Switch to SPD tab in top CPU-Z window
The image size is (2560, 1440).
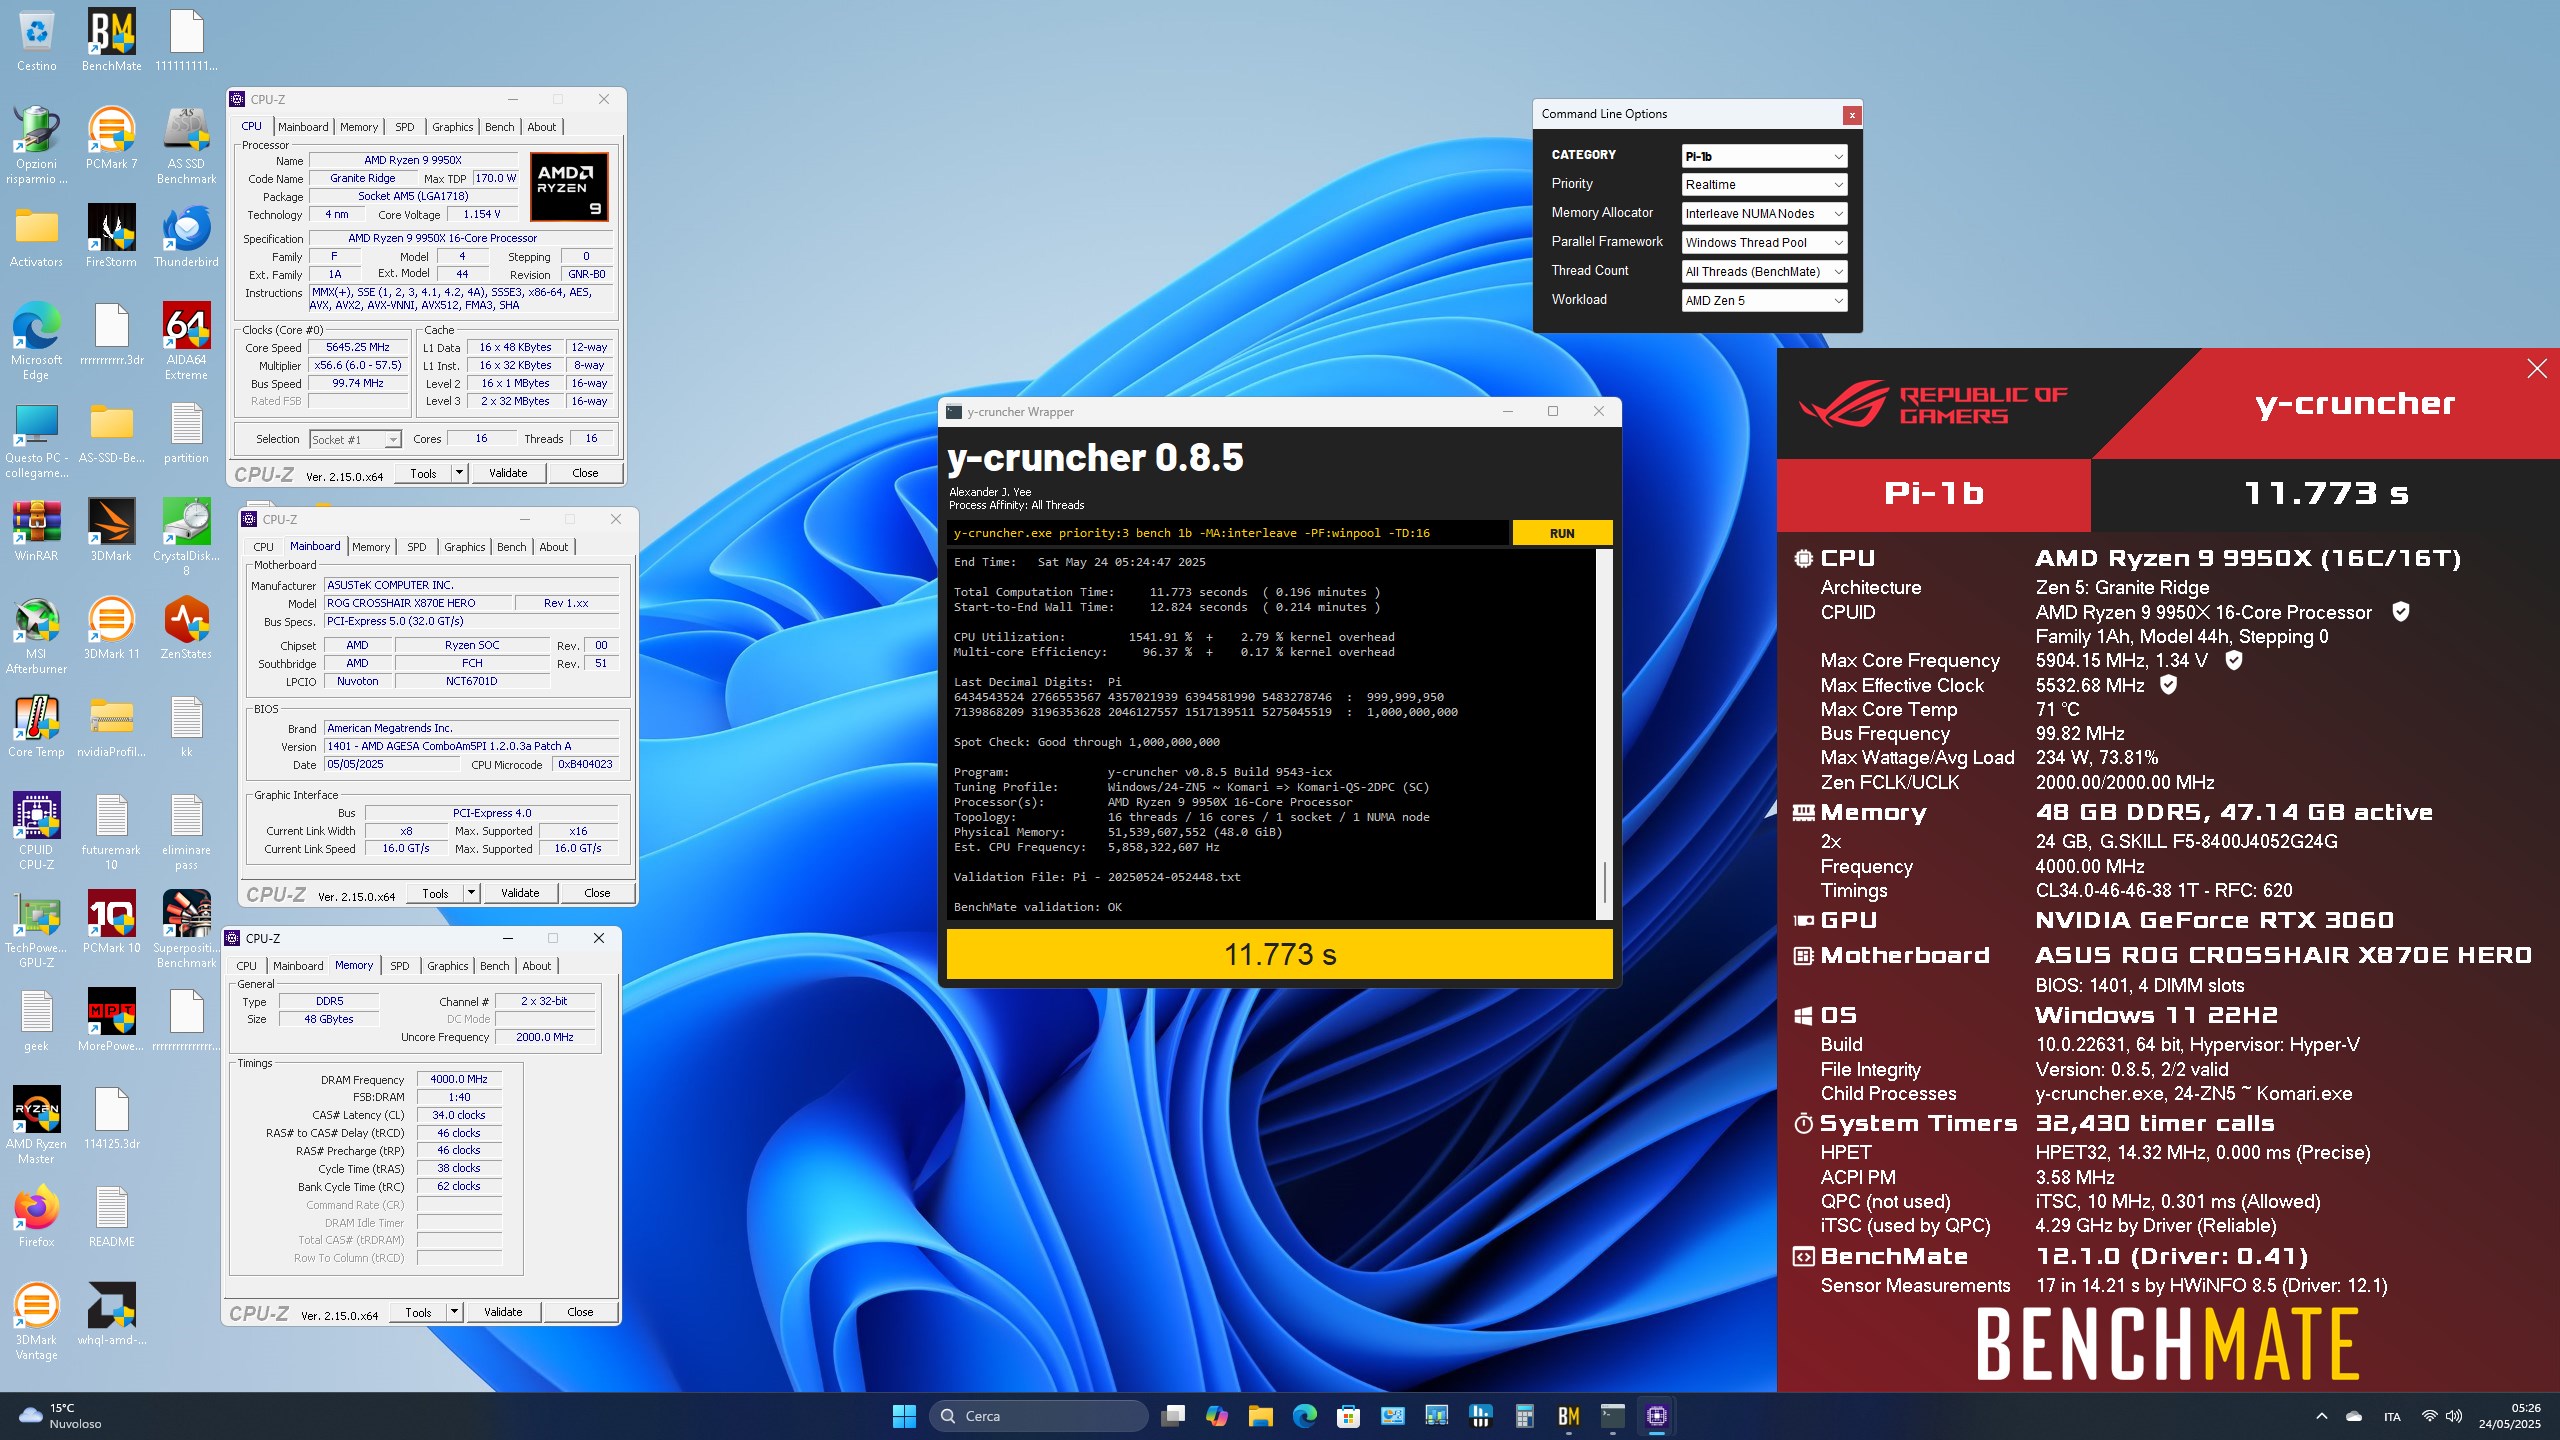pyautogui.click(x=404, y=127)
